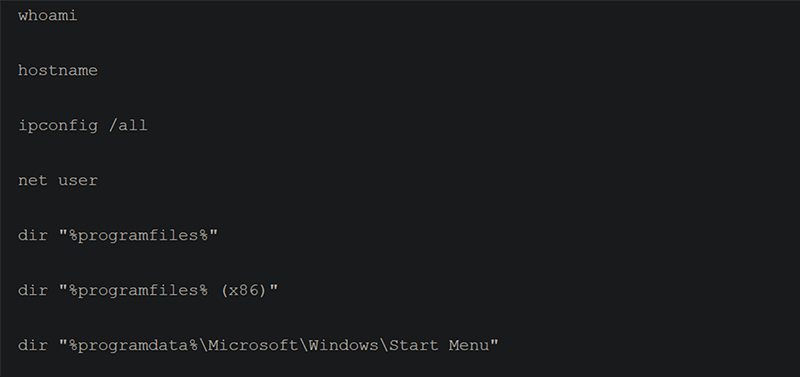800x377 pixels.
Task: Click the word net in net user
Action: (33, 181)
